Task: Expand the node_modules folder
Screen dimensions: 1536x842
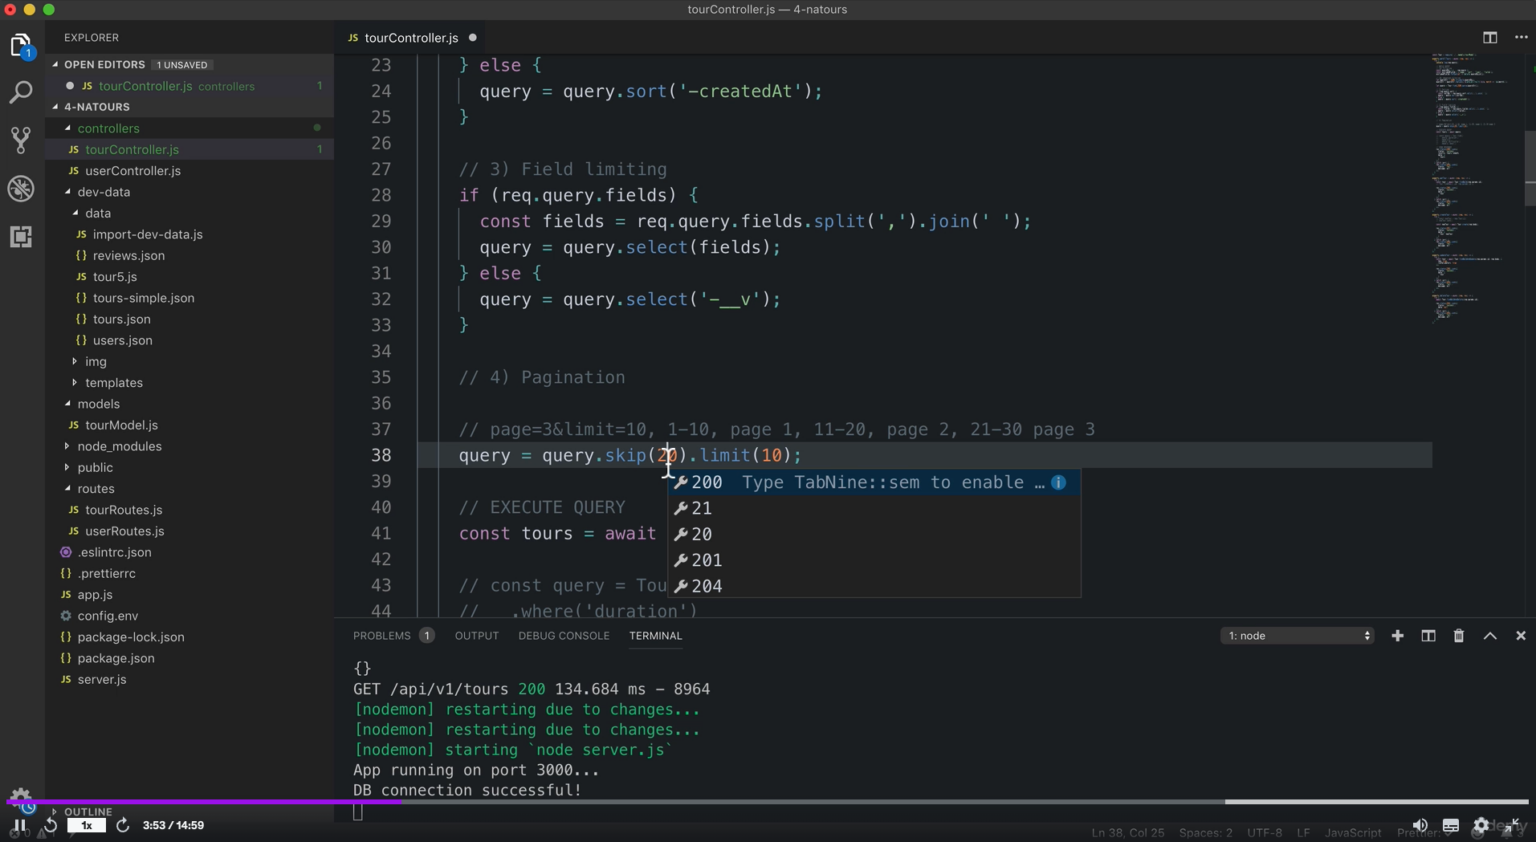Action: click(x=119, y=446)
